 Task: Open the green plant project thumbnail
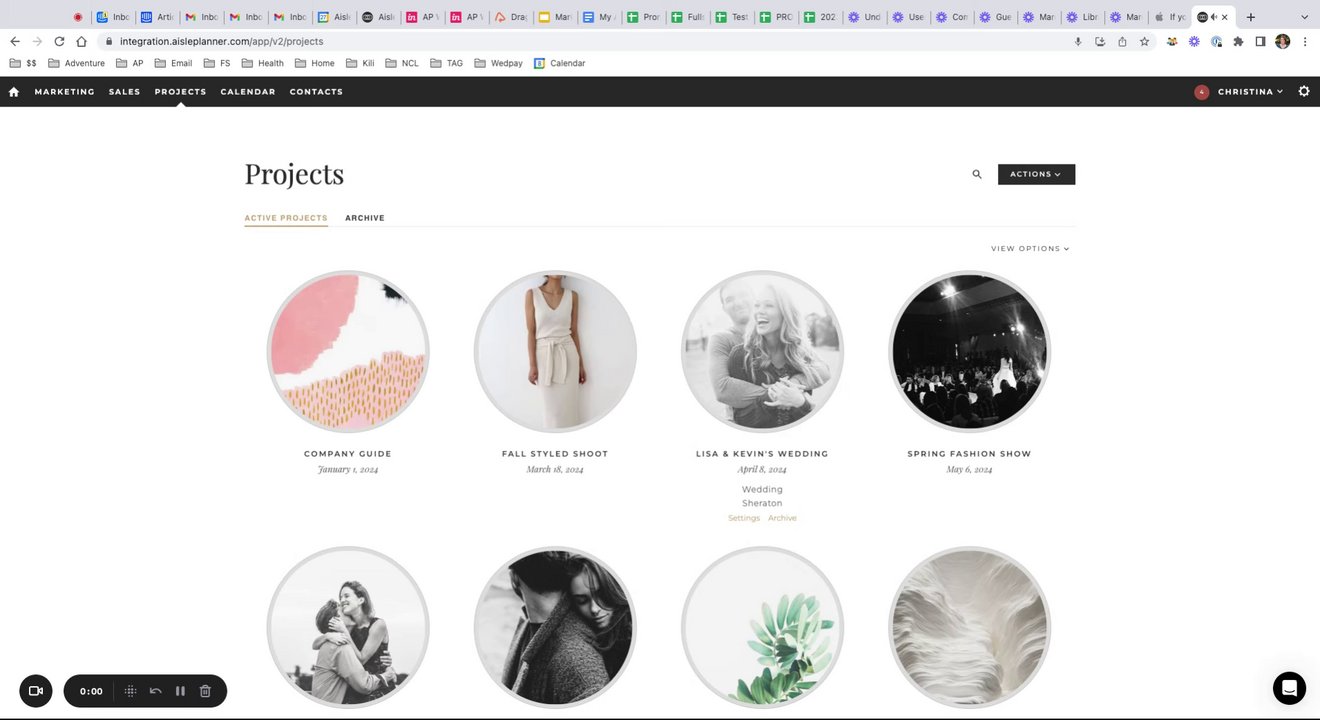[x=762, y=627]
